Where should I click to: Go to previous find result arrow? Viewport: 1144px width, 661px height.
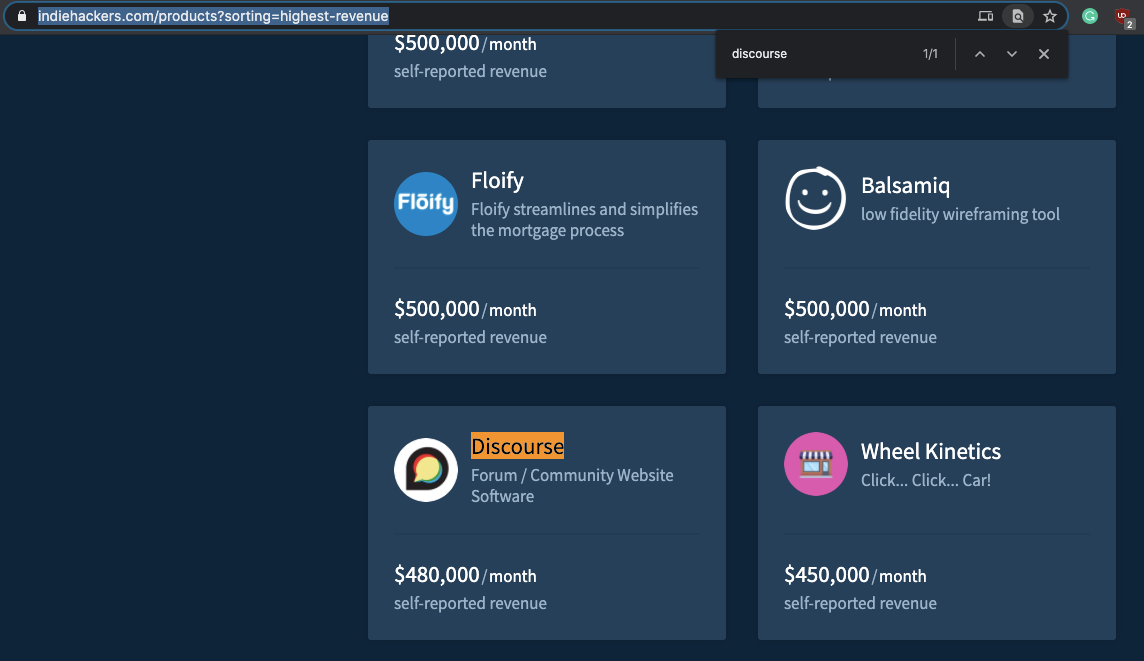tap(980, 54)
